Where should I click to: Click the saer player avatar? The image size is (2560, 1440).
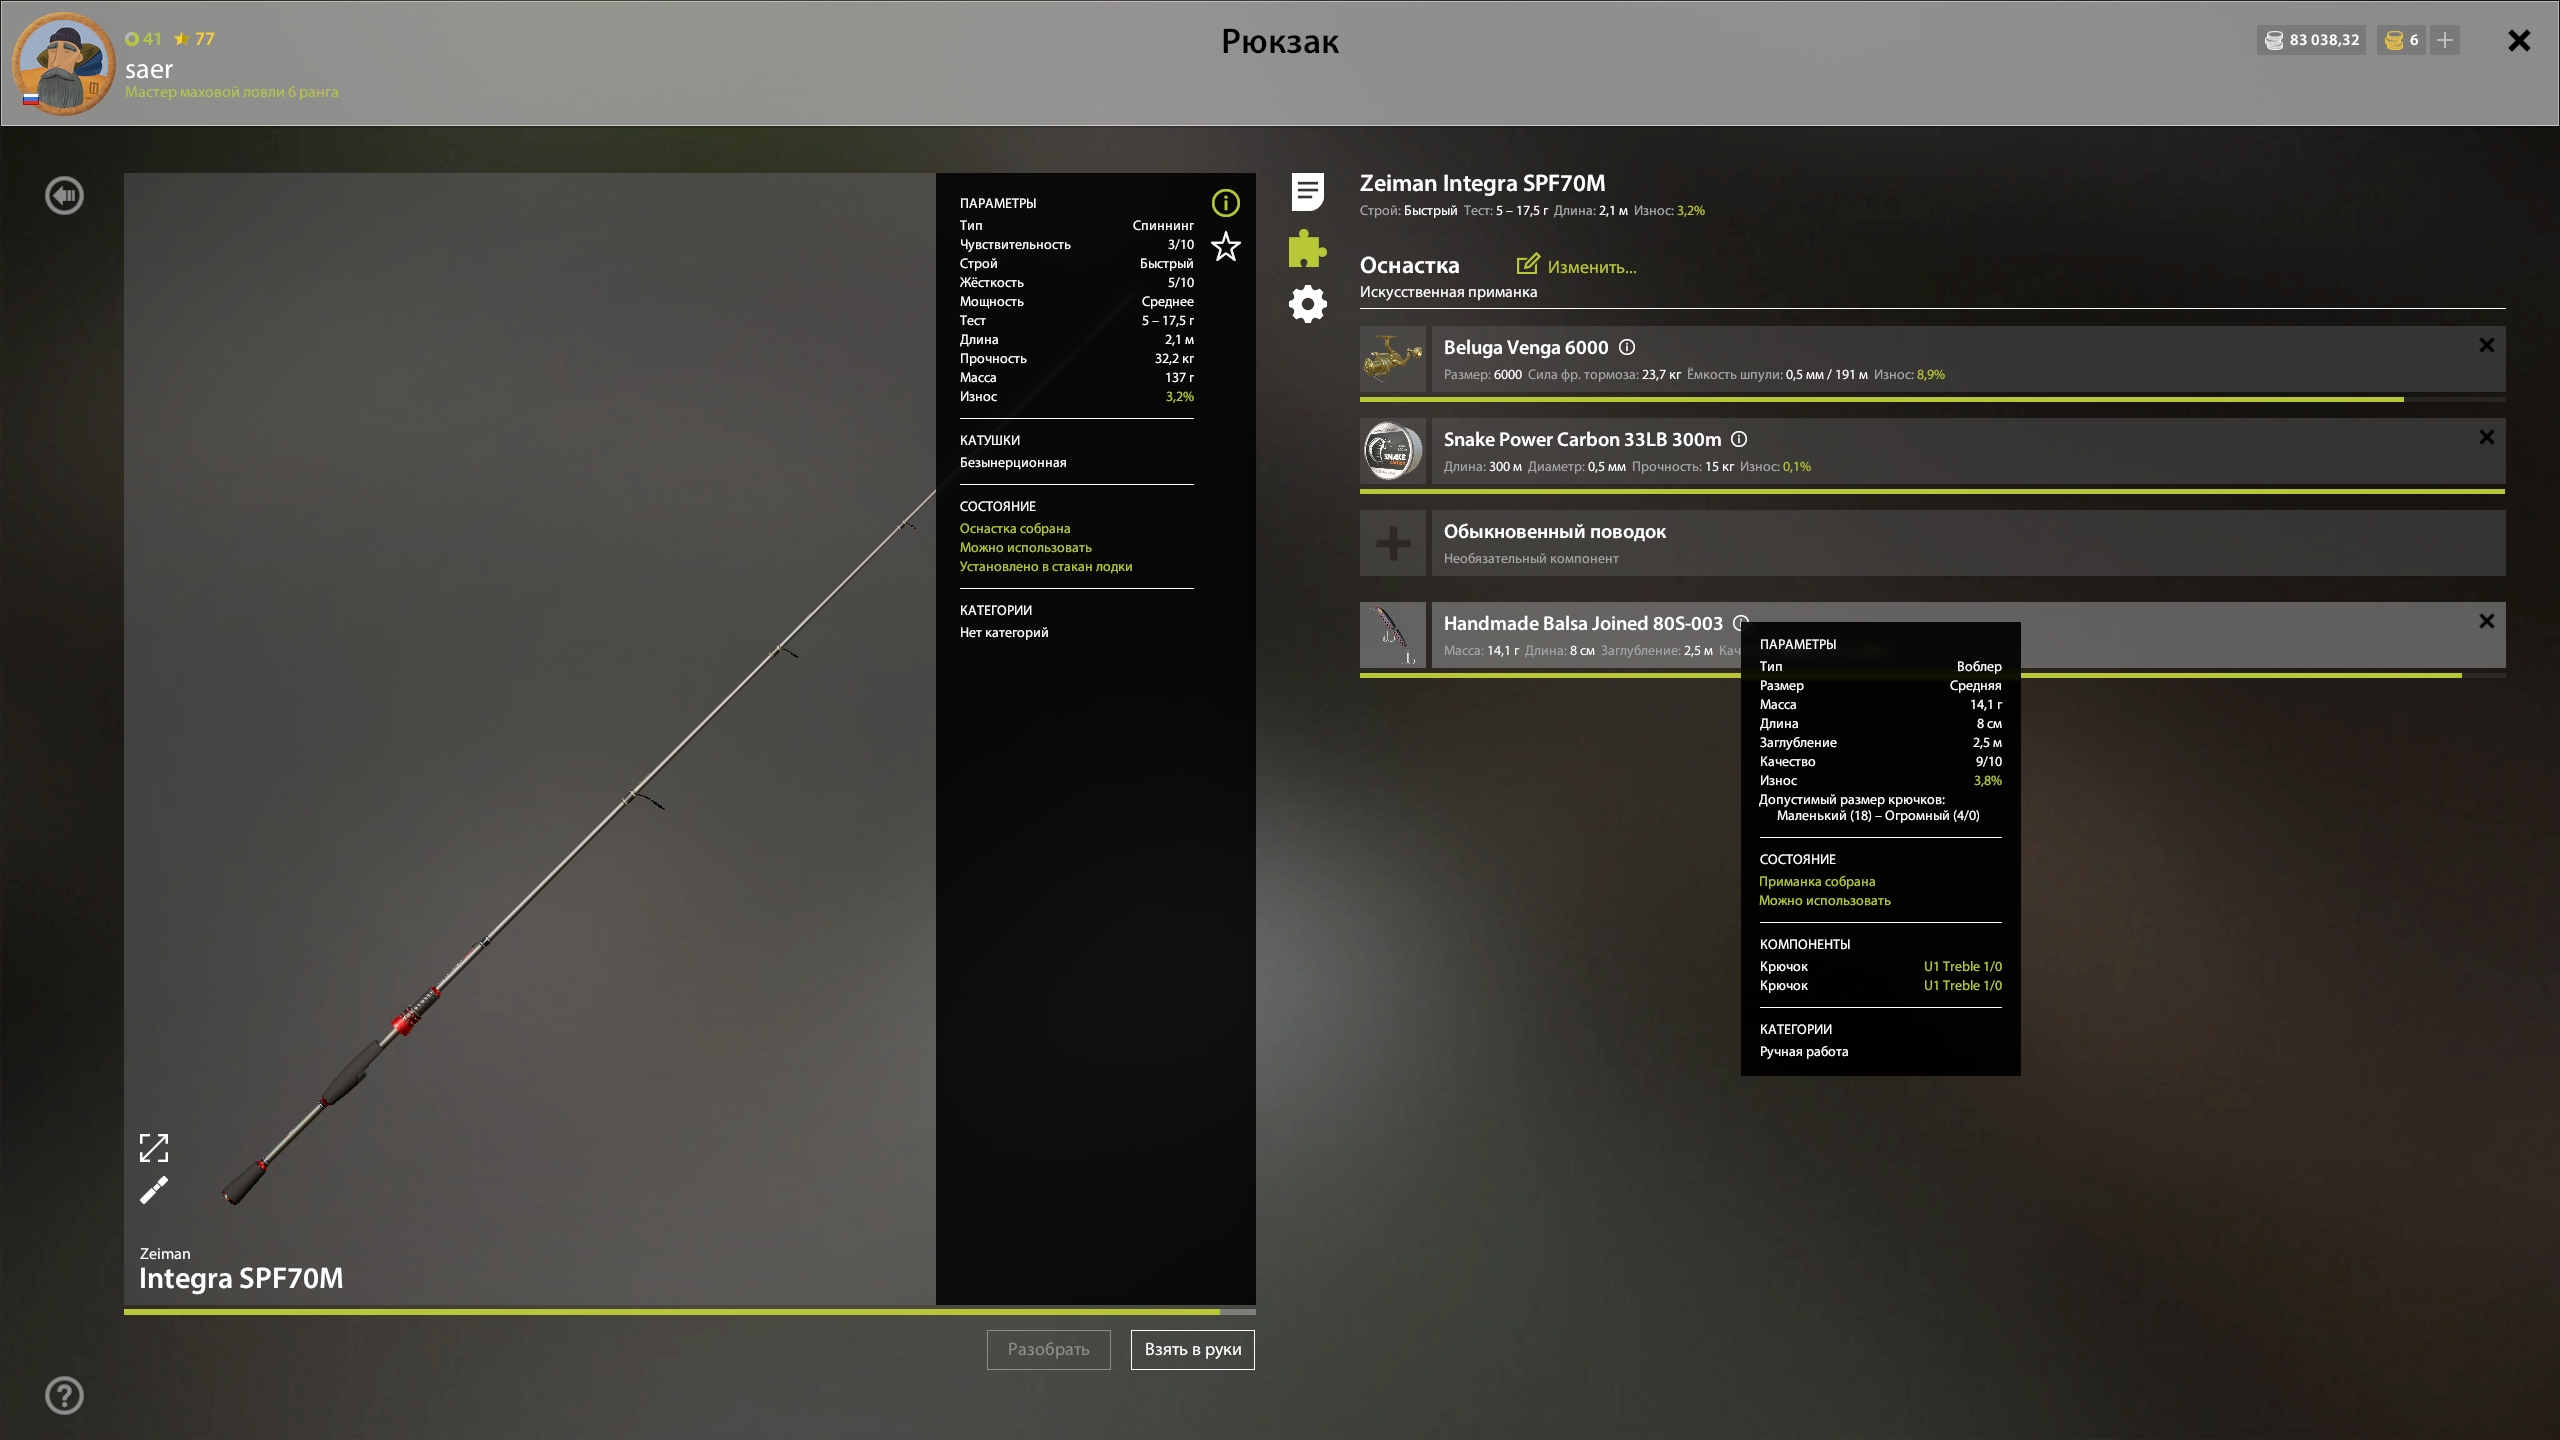[x=63, y=63]
